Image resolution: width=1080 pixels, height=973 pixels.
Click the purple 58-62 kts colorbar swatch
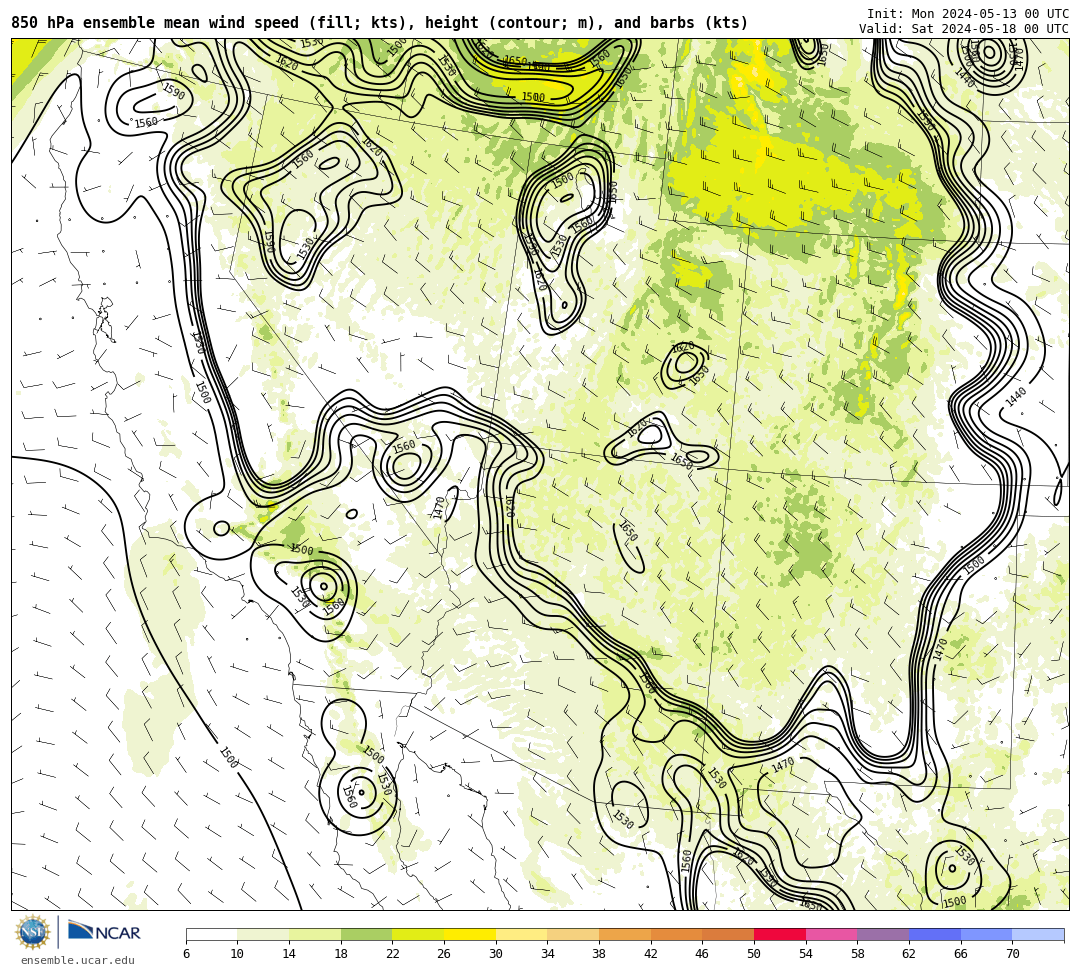(x=883, y=934)
